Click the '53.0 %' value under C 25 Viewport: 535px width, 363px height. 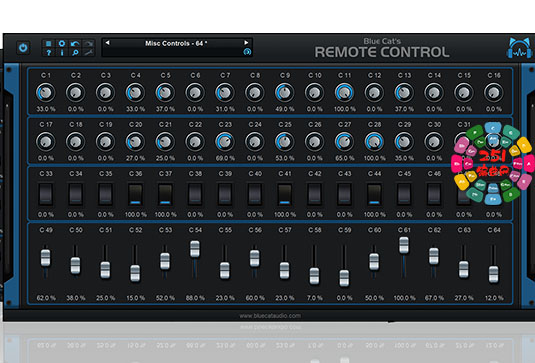pos(285,158)
